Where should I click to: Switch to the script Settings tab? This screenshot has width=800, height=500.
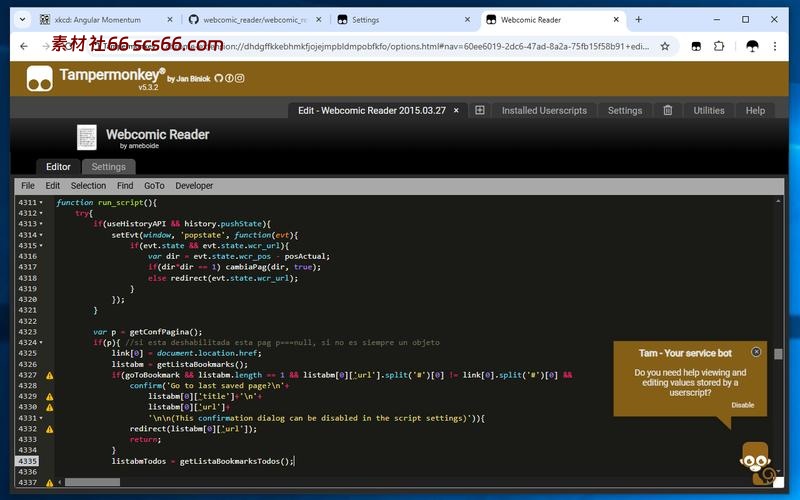(x=109, y=167)
